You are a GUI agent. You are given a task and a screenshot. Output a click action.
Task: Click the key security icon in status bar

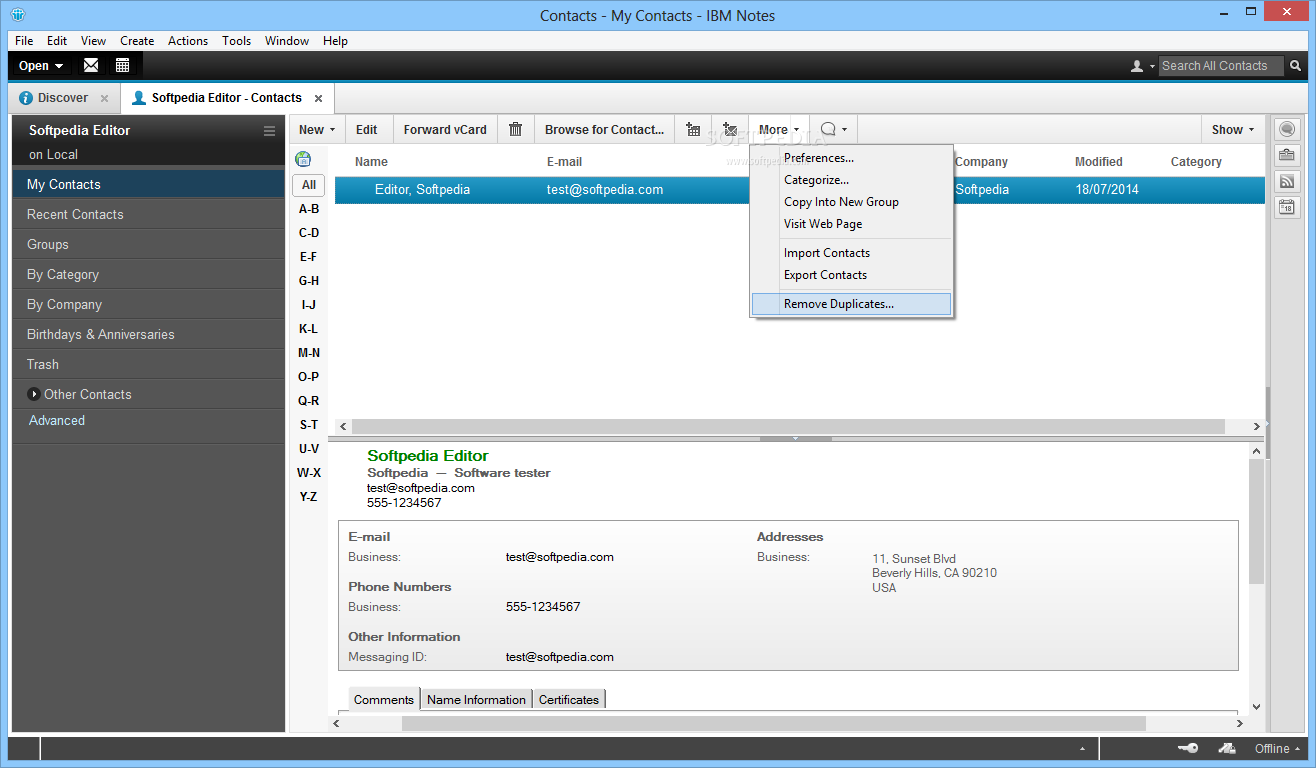click(x=1187, y=748)
